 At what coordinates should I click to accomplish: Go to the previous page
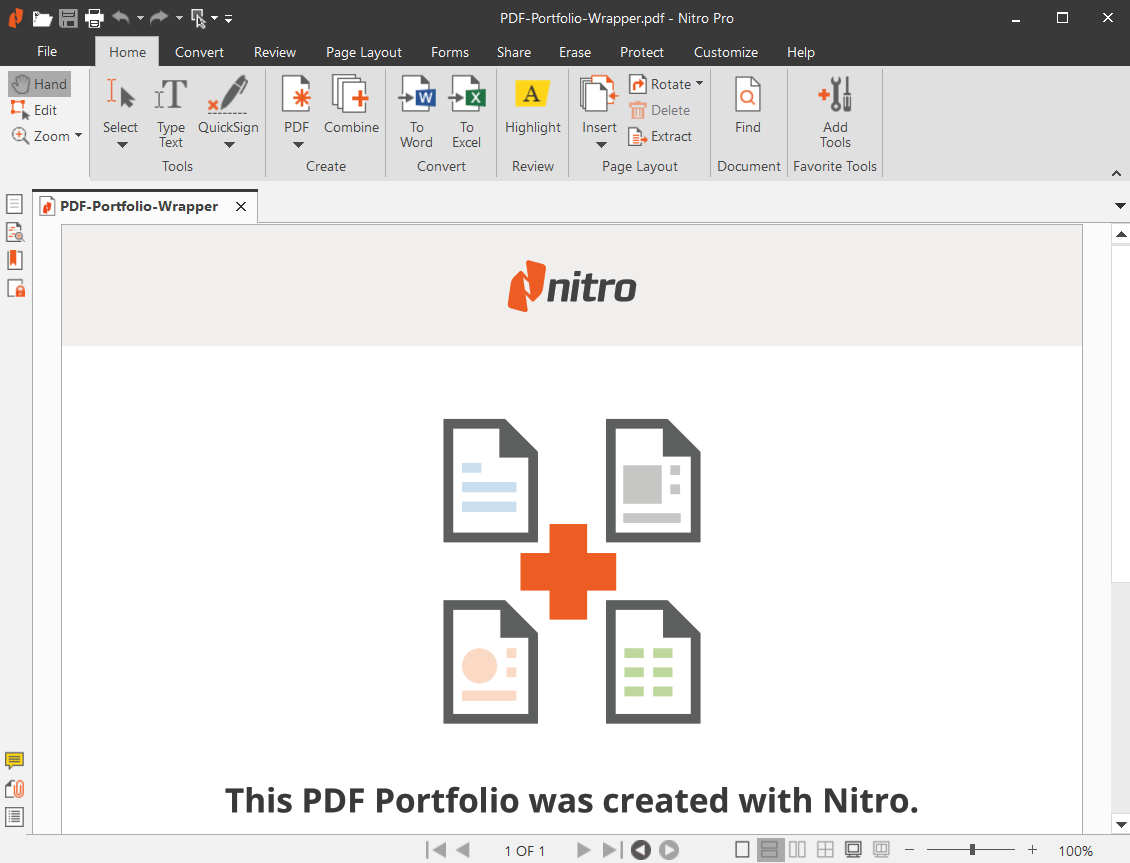pyautogui.click(x=463, y=850)
